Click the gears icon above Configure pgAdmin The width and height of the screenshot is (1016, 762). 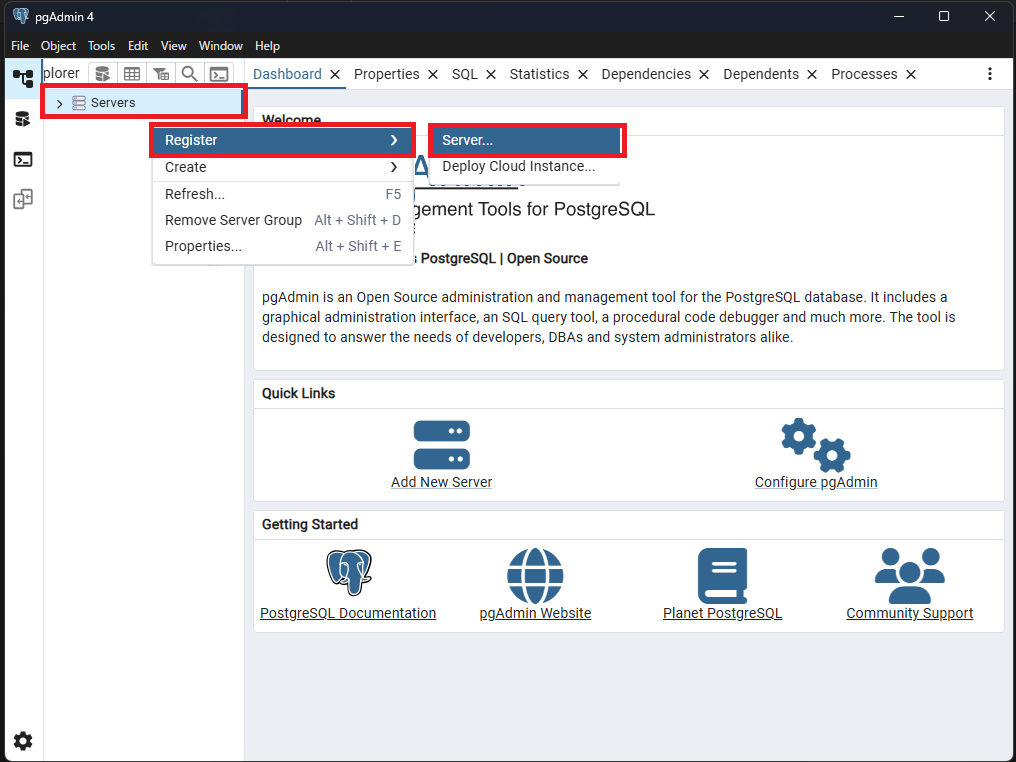[x=816, y=445]
